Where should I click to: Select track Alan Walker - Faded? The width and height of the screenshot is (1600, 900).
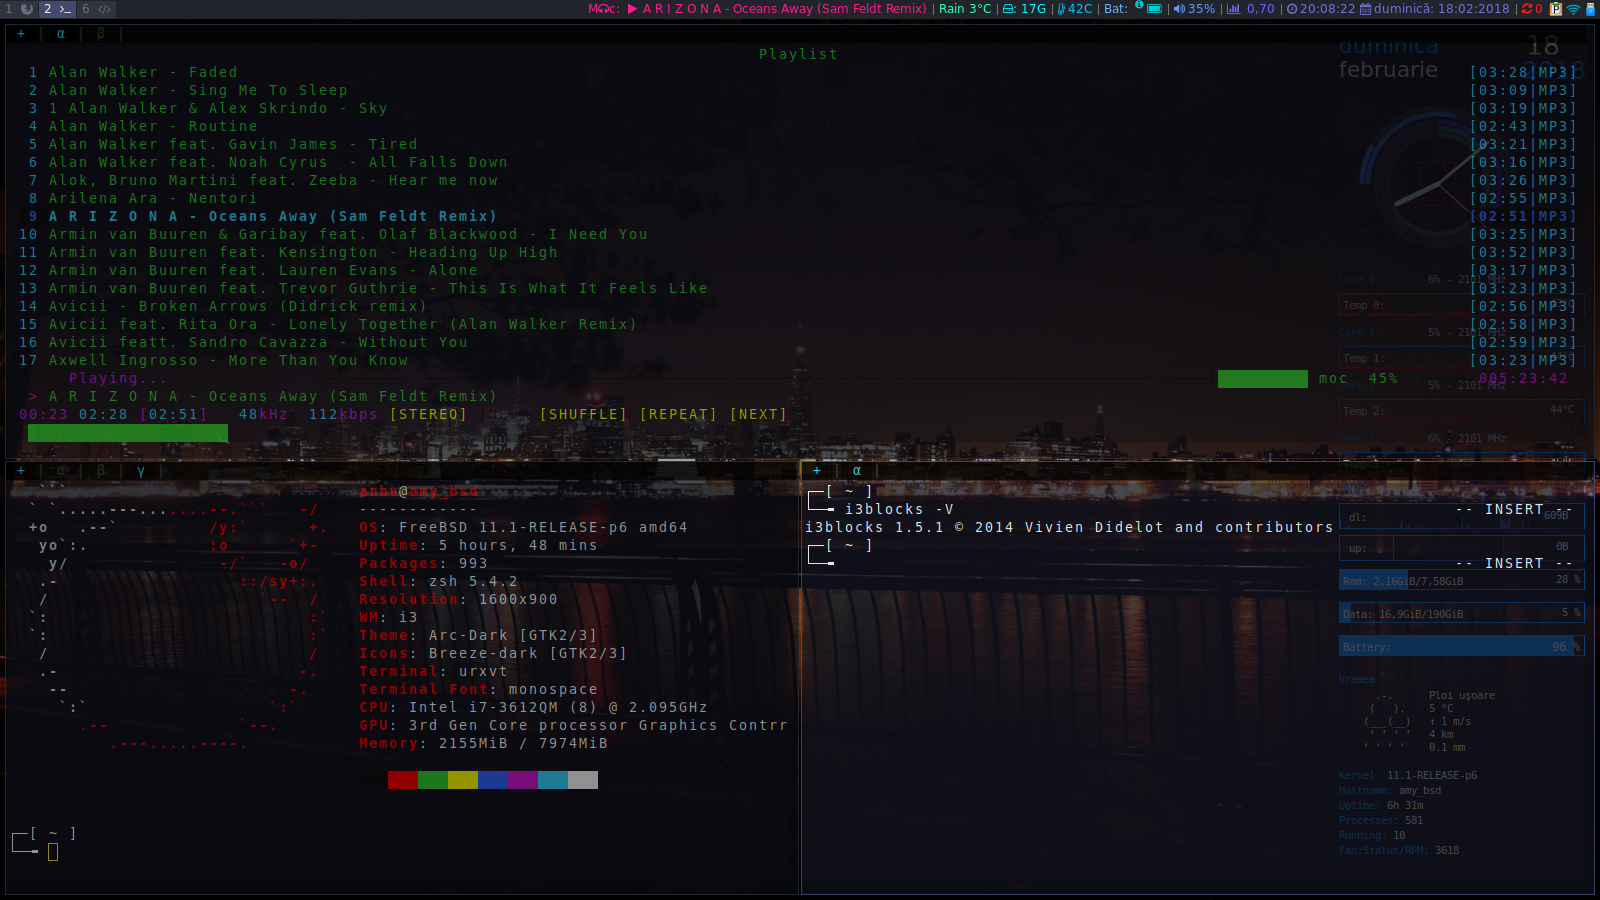pyautogui.click(x=143, y=72)
